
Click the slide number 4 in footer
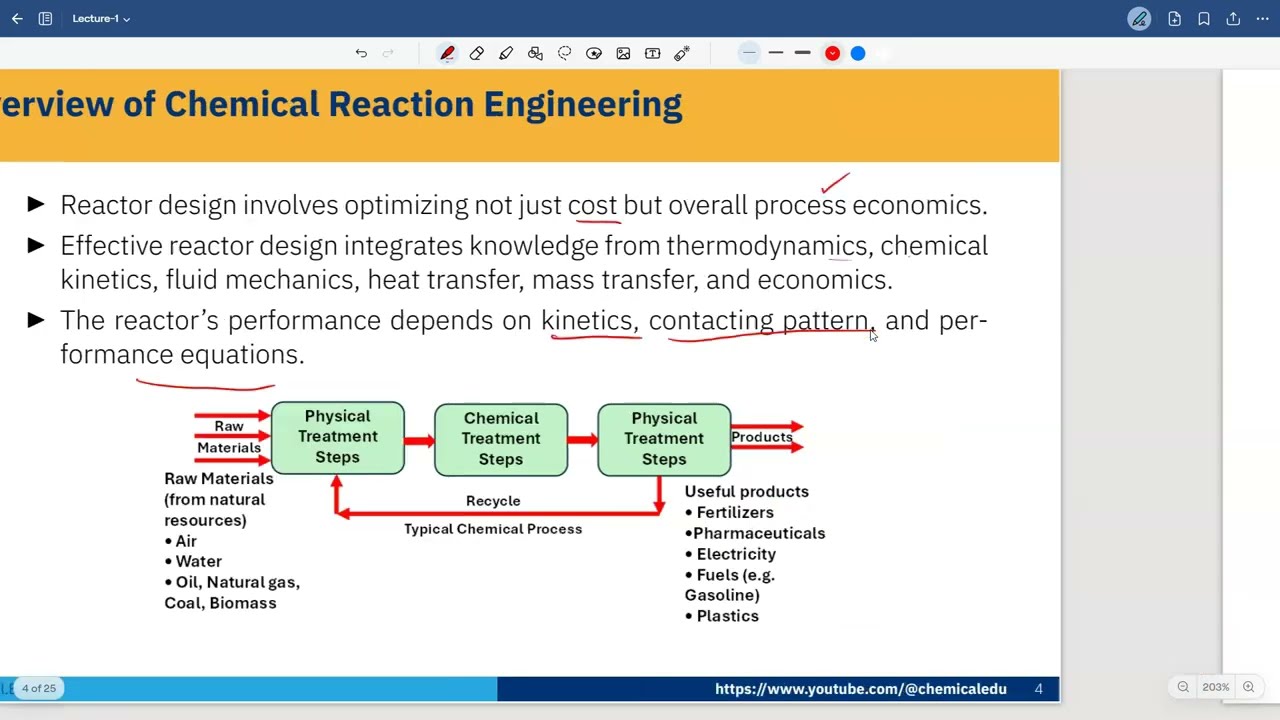pyautogui.click(x=1038, y=689)
